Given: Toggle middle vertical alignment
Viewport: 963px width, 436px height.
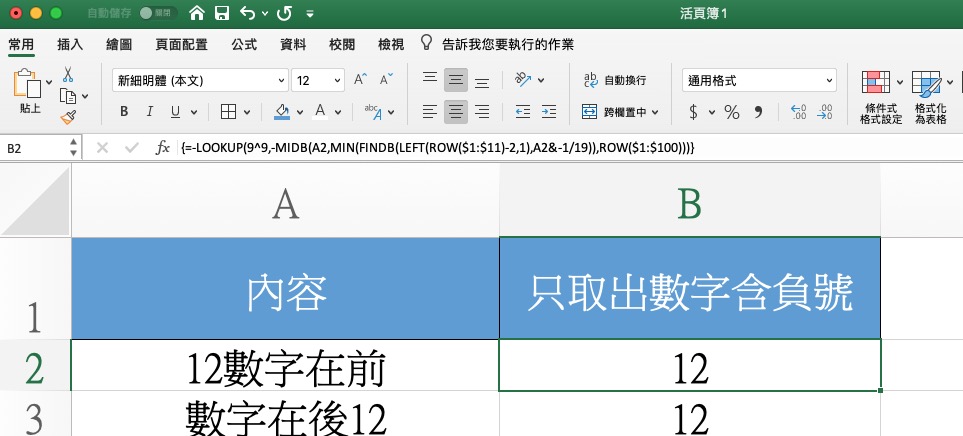Looking at the screenshot, I should (x=456, y=80).
